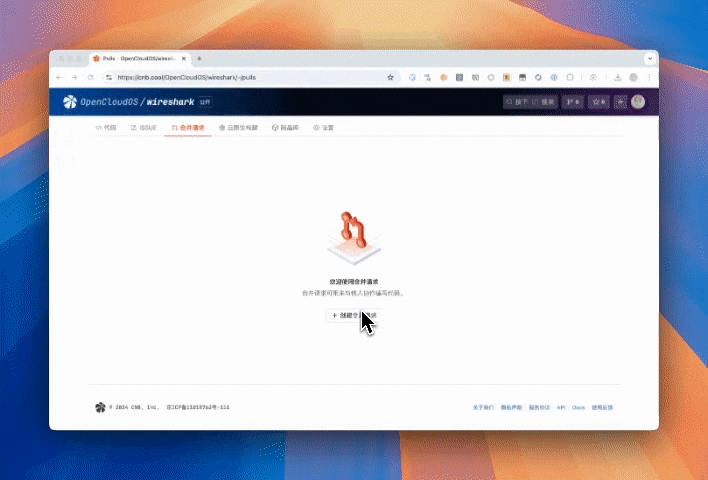
Task: Click the 创建合并请求 button
Action: (x=354, y=315)
